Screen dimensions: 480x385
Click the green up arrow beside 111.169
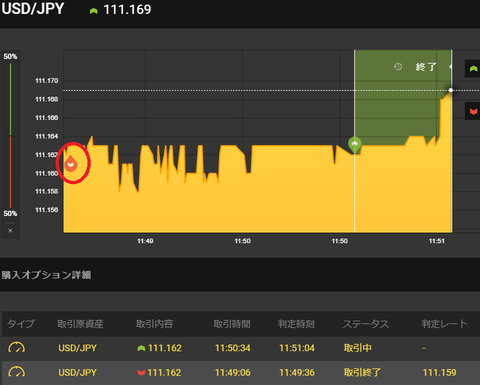coord(93,11)
